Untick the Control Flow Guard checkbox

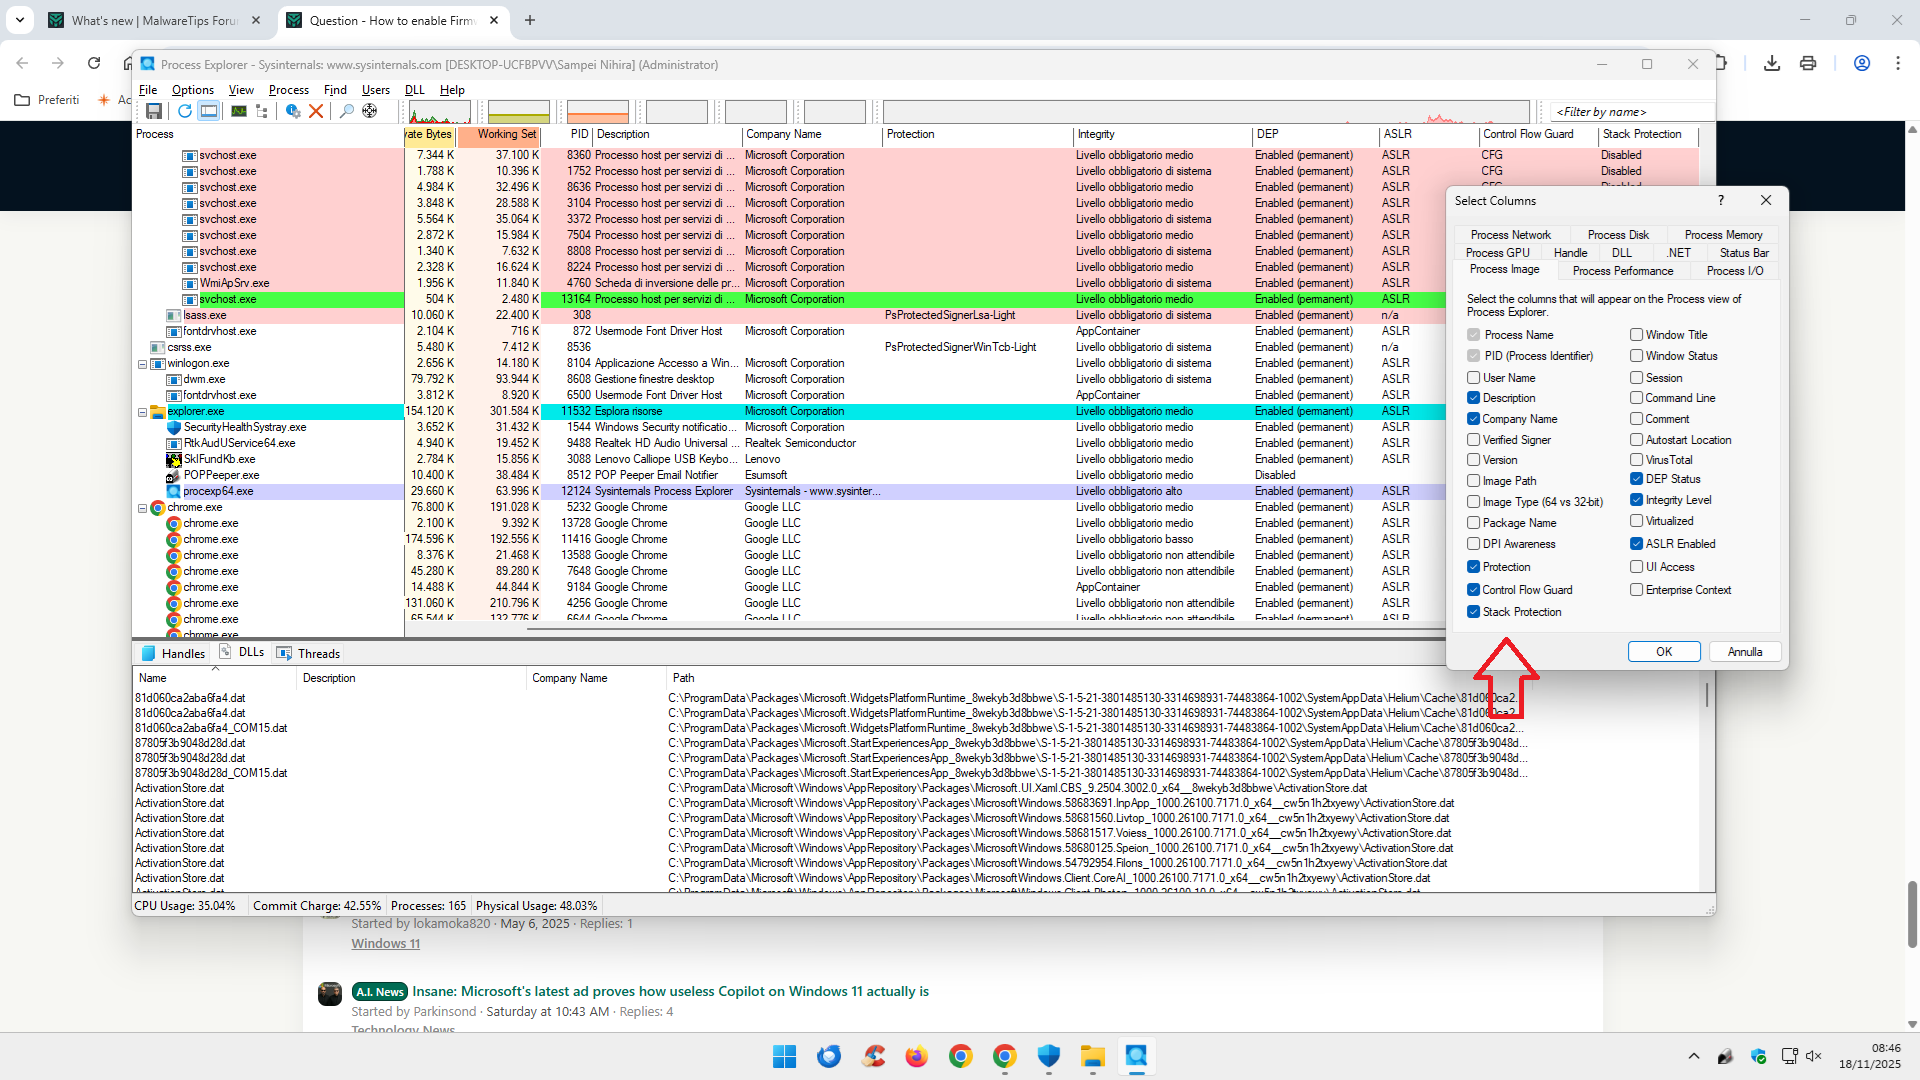(x=1474, y=590)
